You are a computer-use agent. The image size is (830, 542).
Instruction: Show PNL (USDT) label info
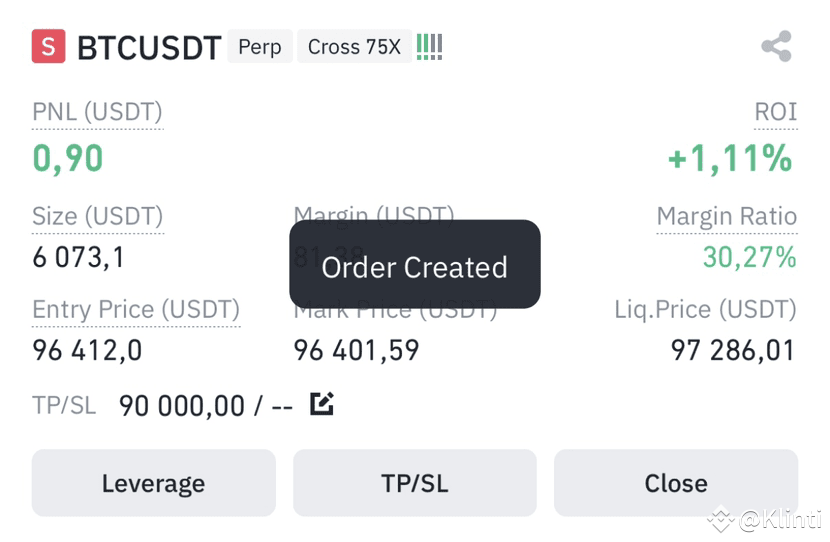(97, 112)
